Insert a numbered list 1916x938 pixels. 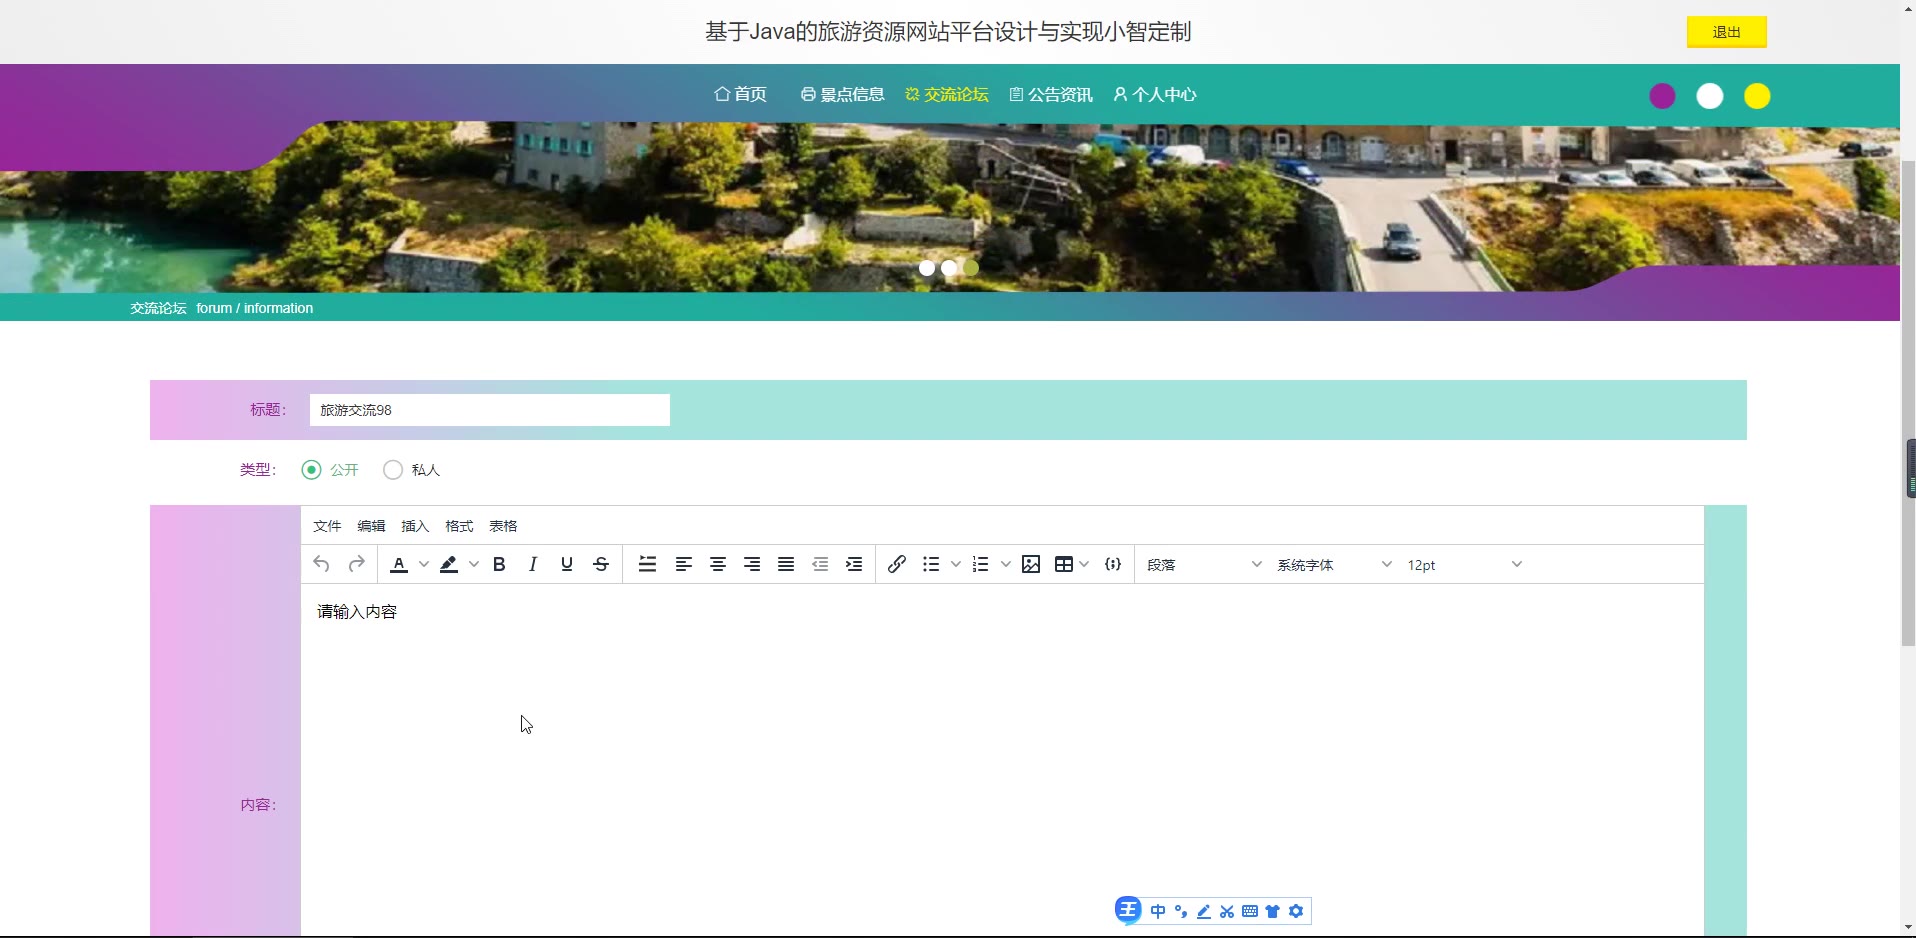[x=981, y=565]
